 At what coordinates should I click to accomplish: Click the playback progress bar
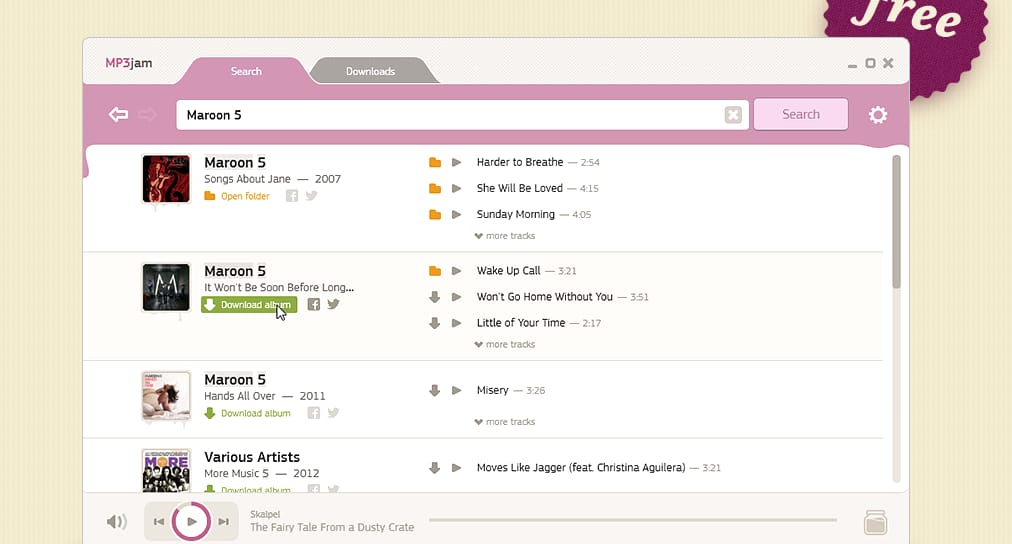(632, 520)
